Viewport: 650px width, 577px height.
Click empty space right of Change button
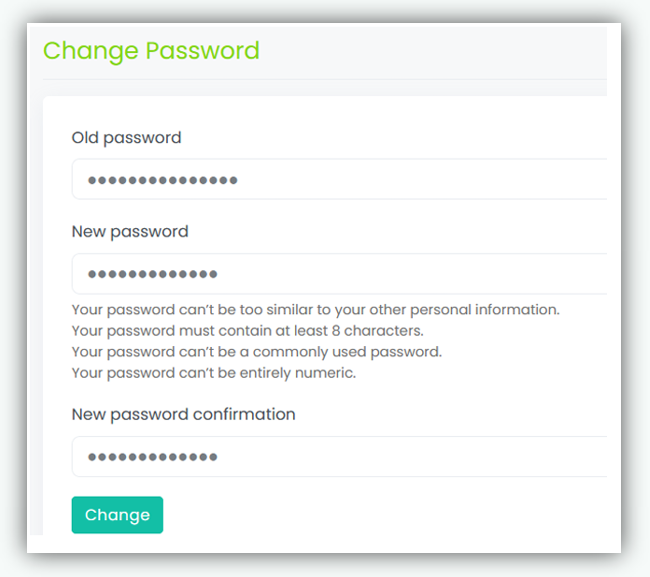point(380,515)
